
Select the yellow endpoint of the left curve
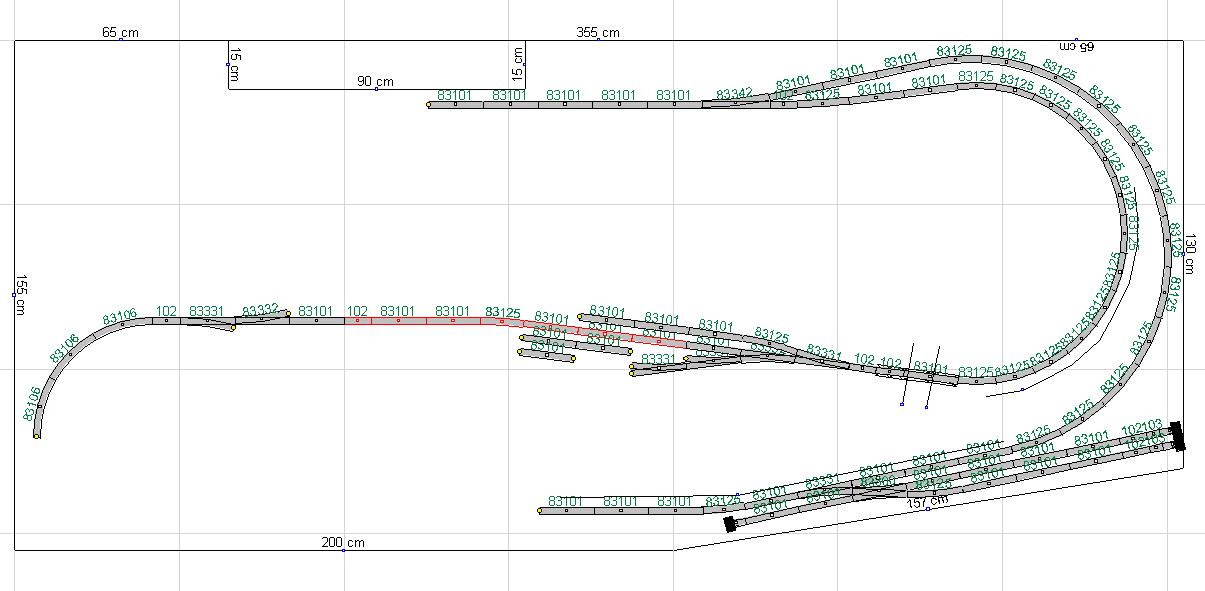click(x=37, y=435)
